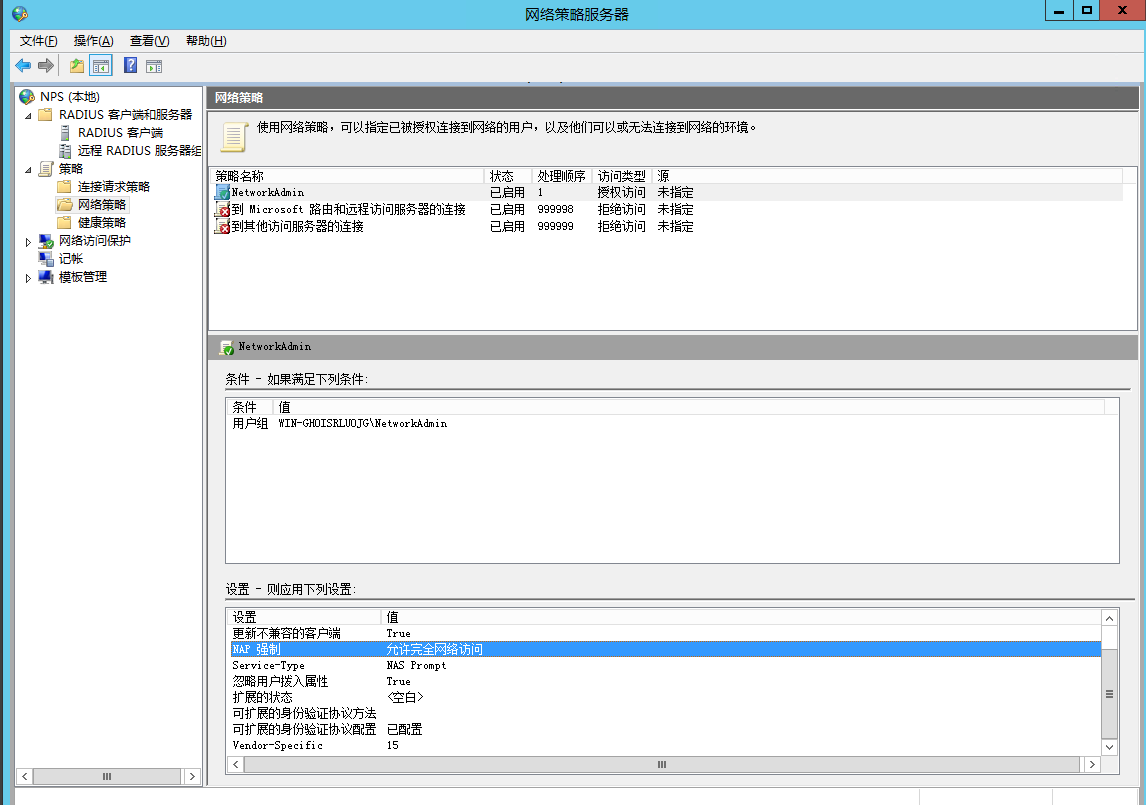
Task: Click the Back arrow toolbar icon
Action: 22,66
